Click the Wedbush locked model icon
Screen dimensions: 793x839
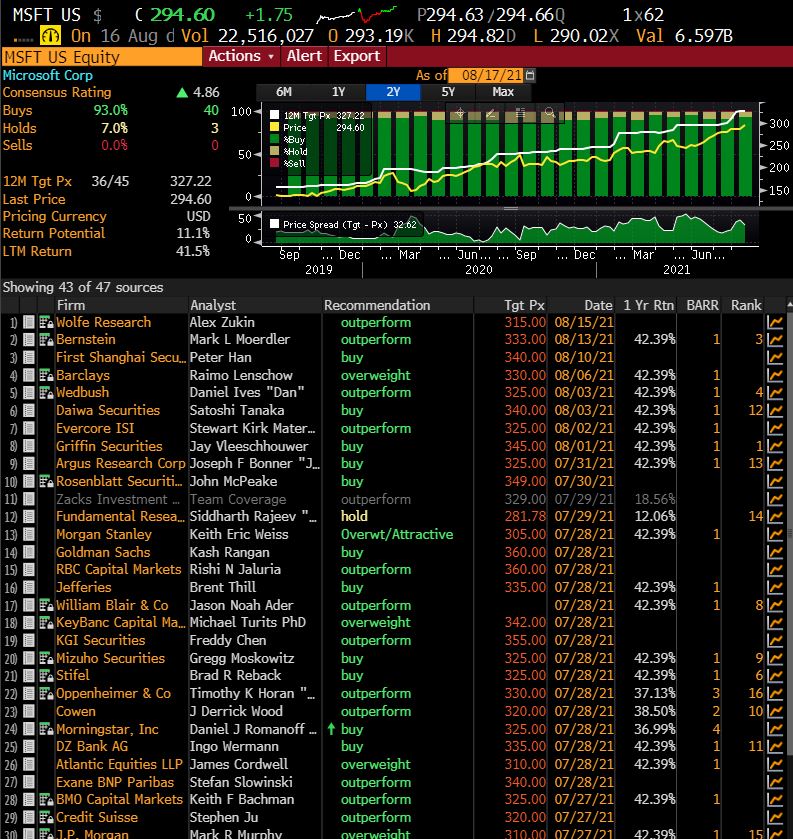pos(46,393)
